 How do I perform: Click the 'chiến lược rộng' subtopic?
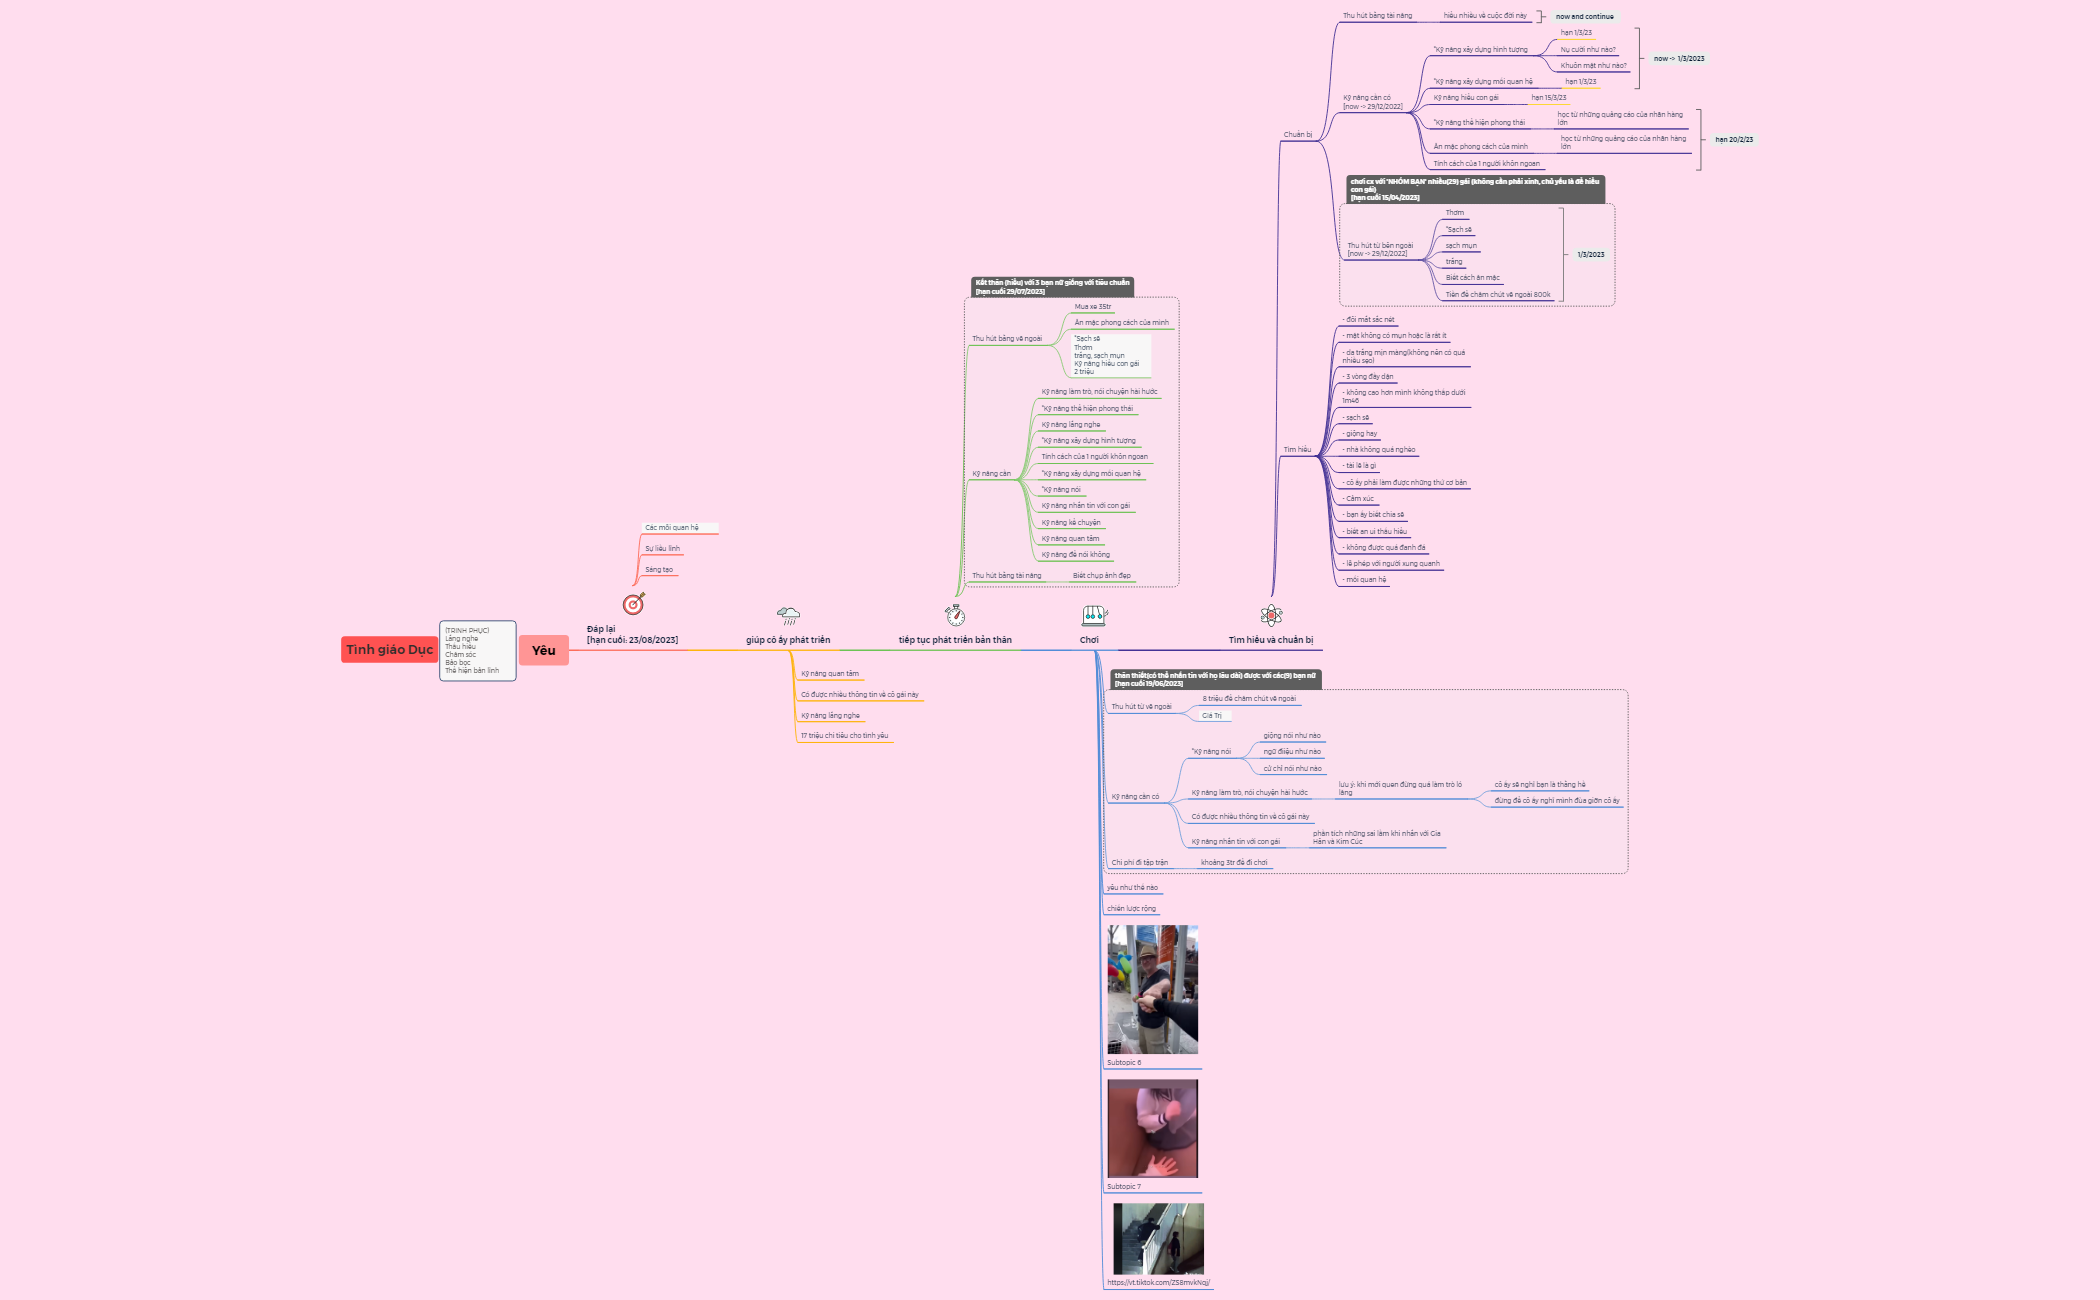tap(1131, 909)
